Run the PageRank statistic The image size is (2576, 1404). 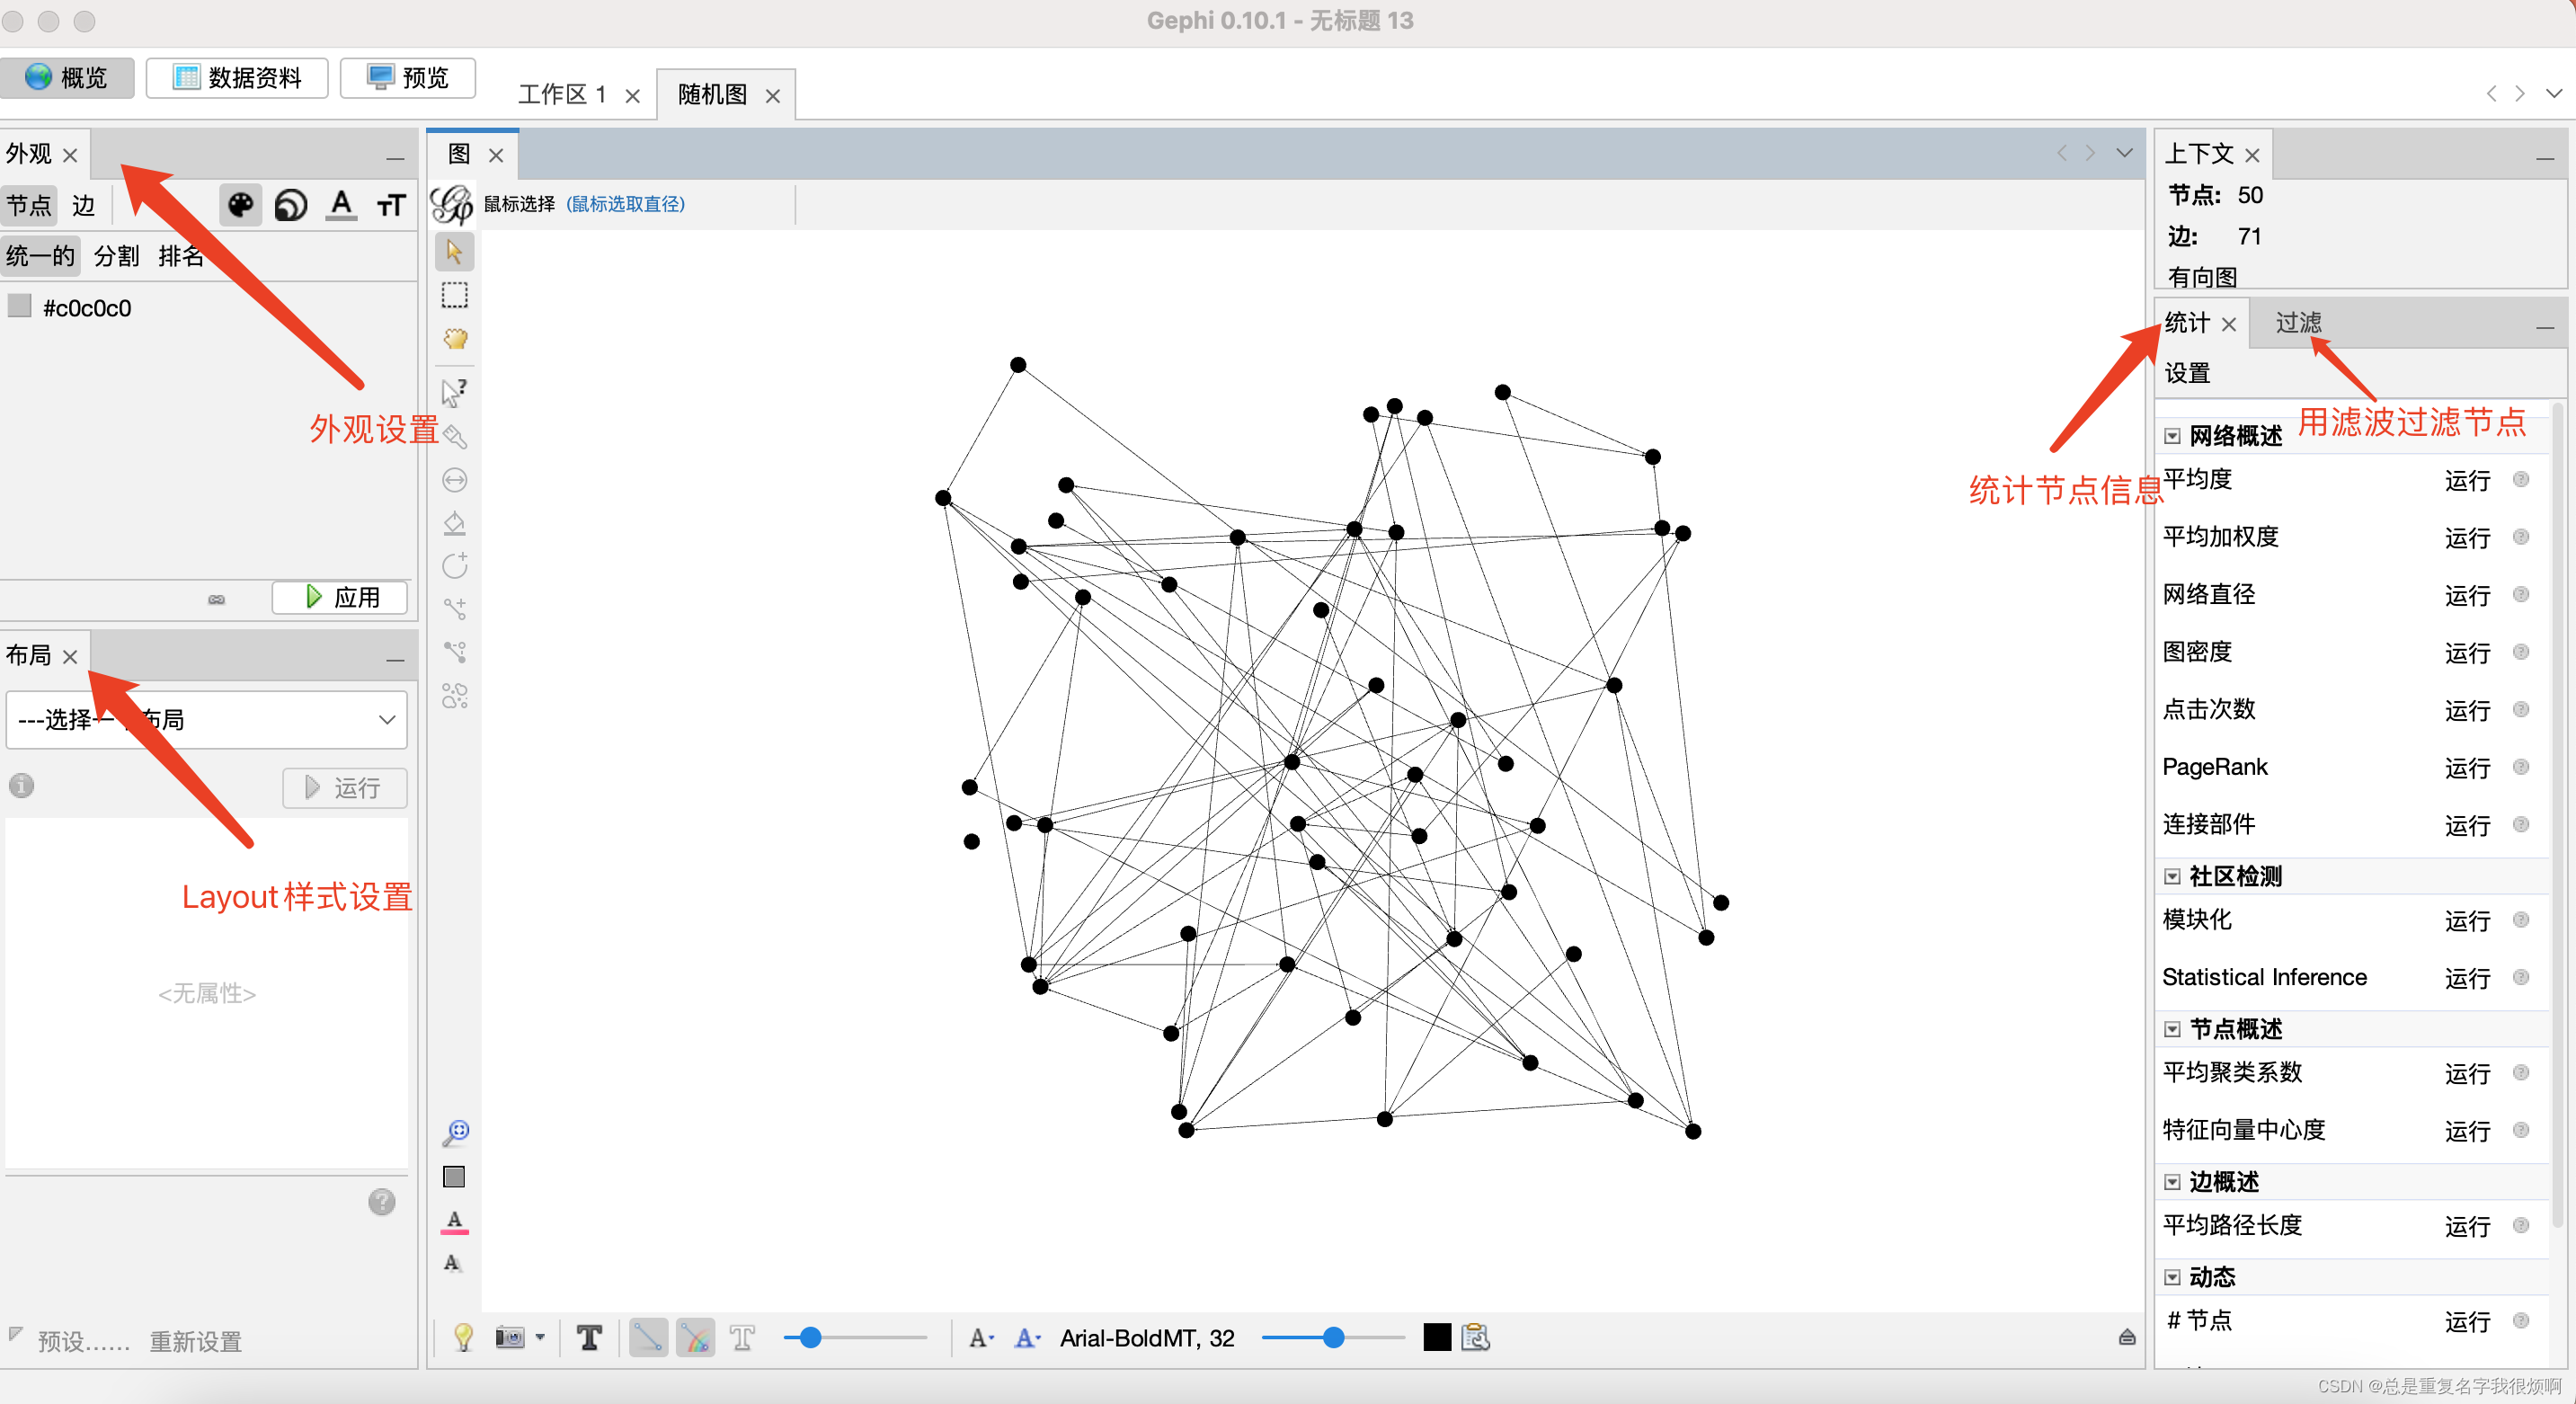(x=2466, y=768)
